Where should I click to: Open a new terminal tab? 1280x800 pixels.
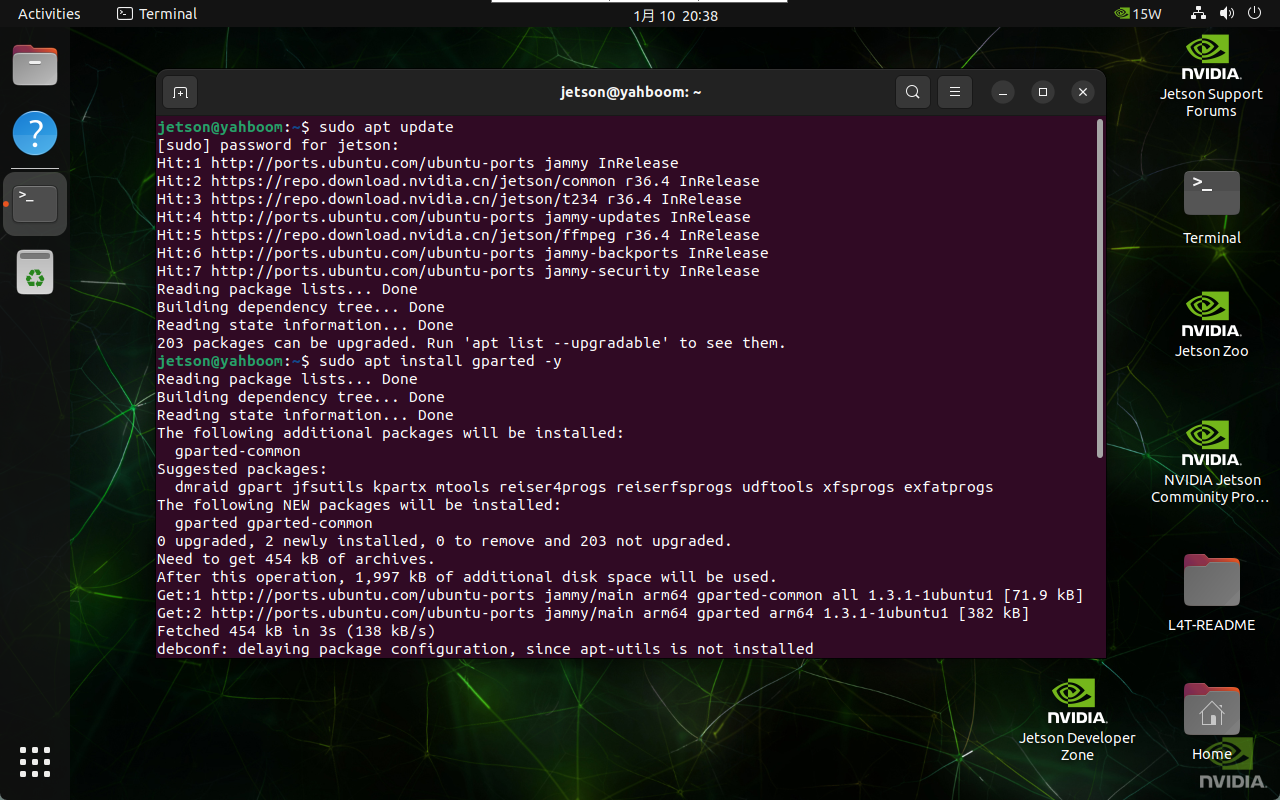[180, 92]
